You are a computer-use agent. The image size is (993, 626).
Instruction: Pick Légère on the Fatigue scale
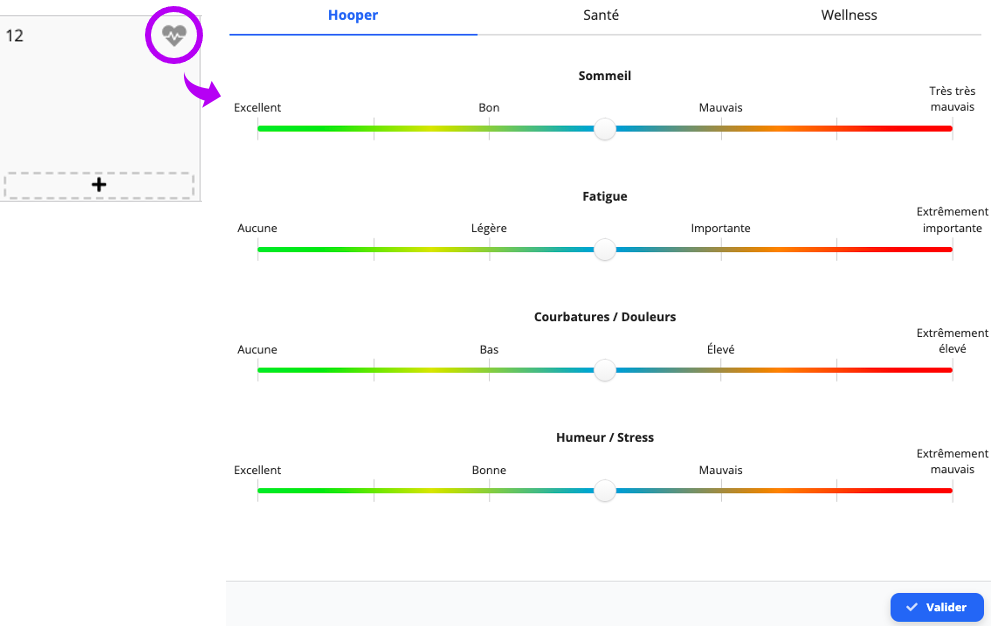coord(489,228)
